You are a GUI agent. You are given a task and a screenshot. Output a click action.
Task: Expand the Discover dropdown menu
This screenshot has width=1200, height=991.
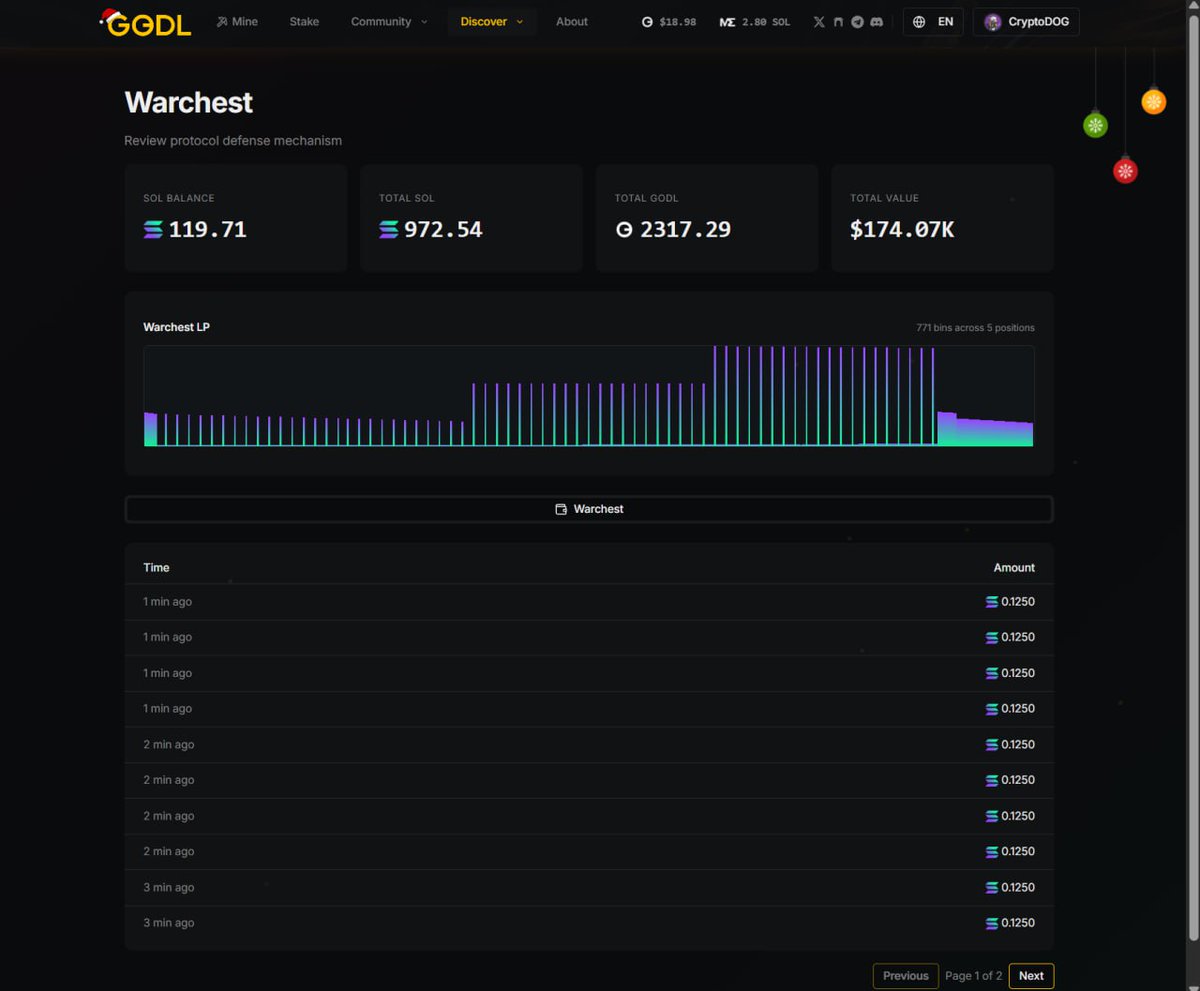[492, 22]
